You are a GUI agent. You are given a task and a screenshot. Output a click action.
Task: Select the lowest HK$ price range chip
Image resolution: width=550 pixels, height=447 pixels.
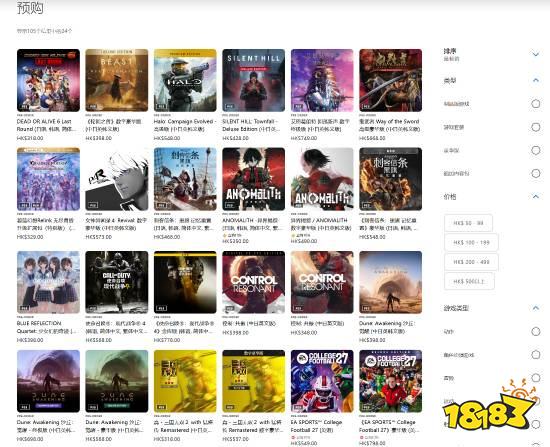click(468, 223)
